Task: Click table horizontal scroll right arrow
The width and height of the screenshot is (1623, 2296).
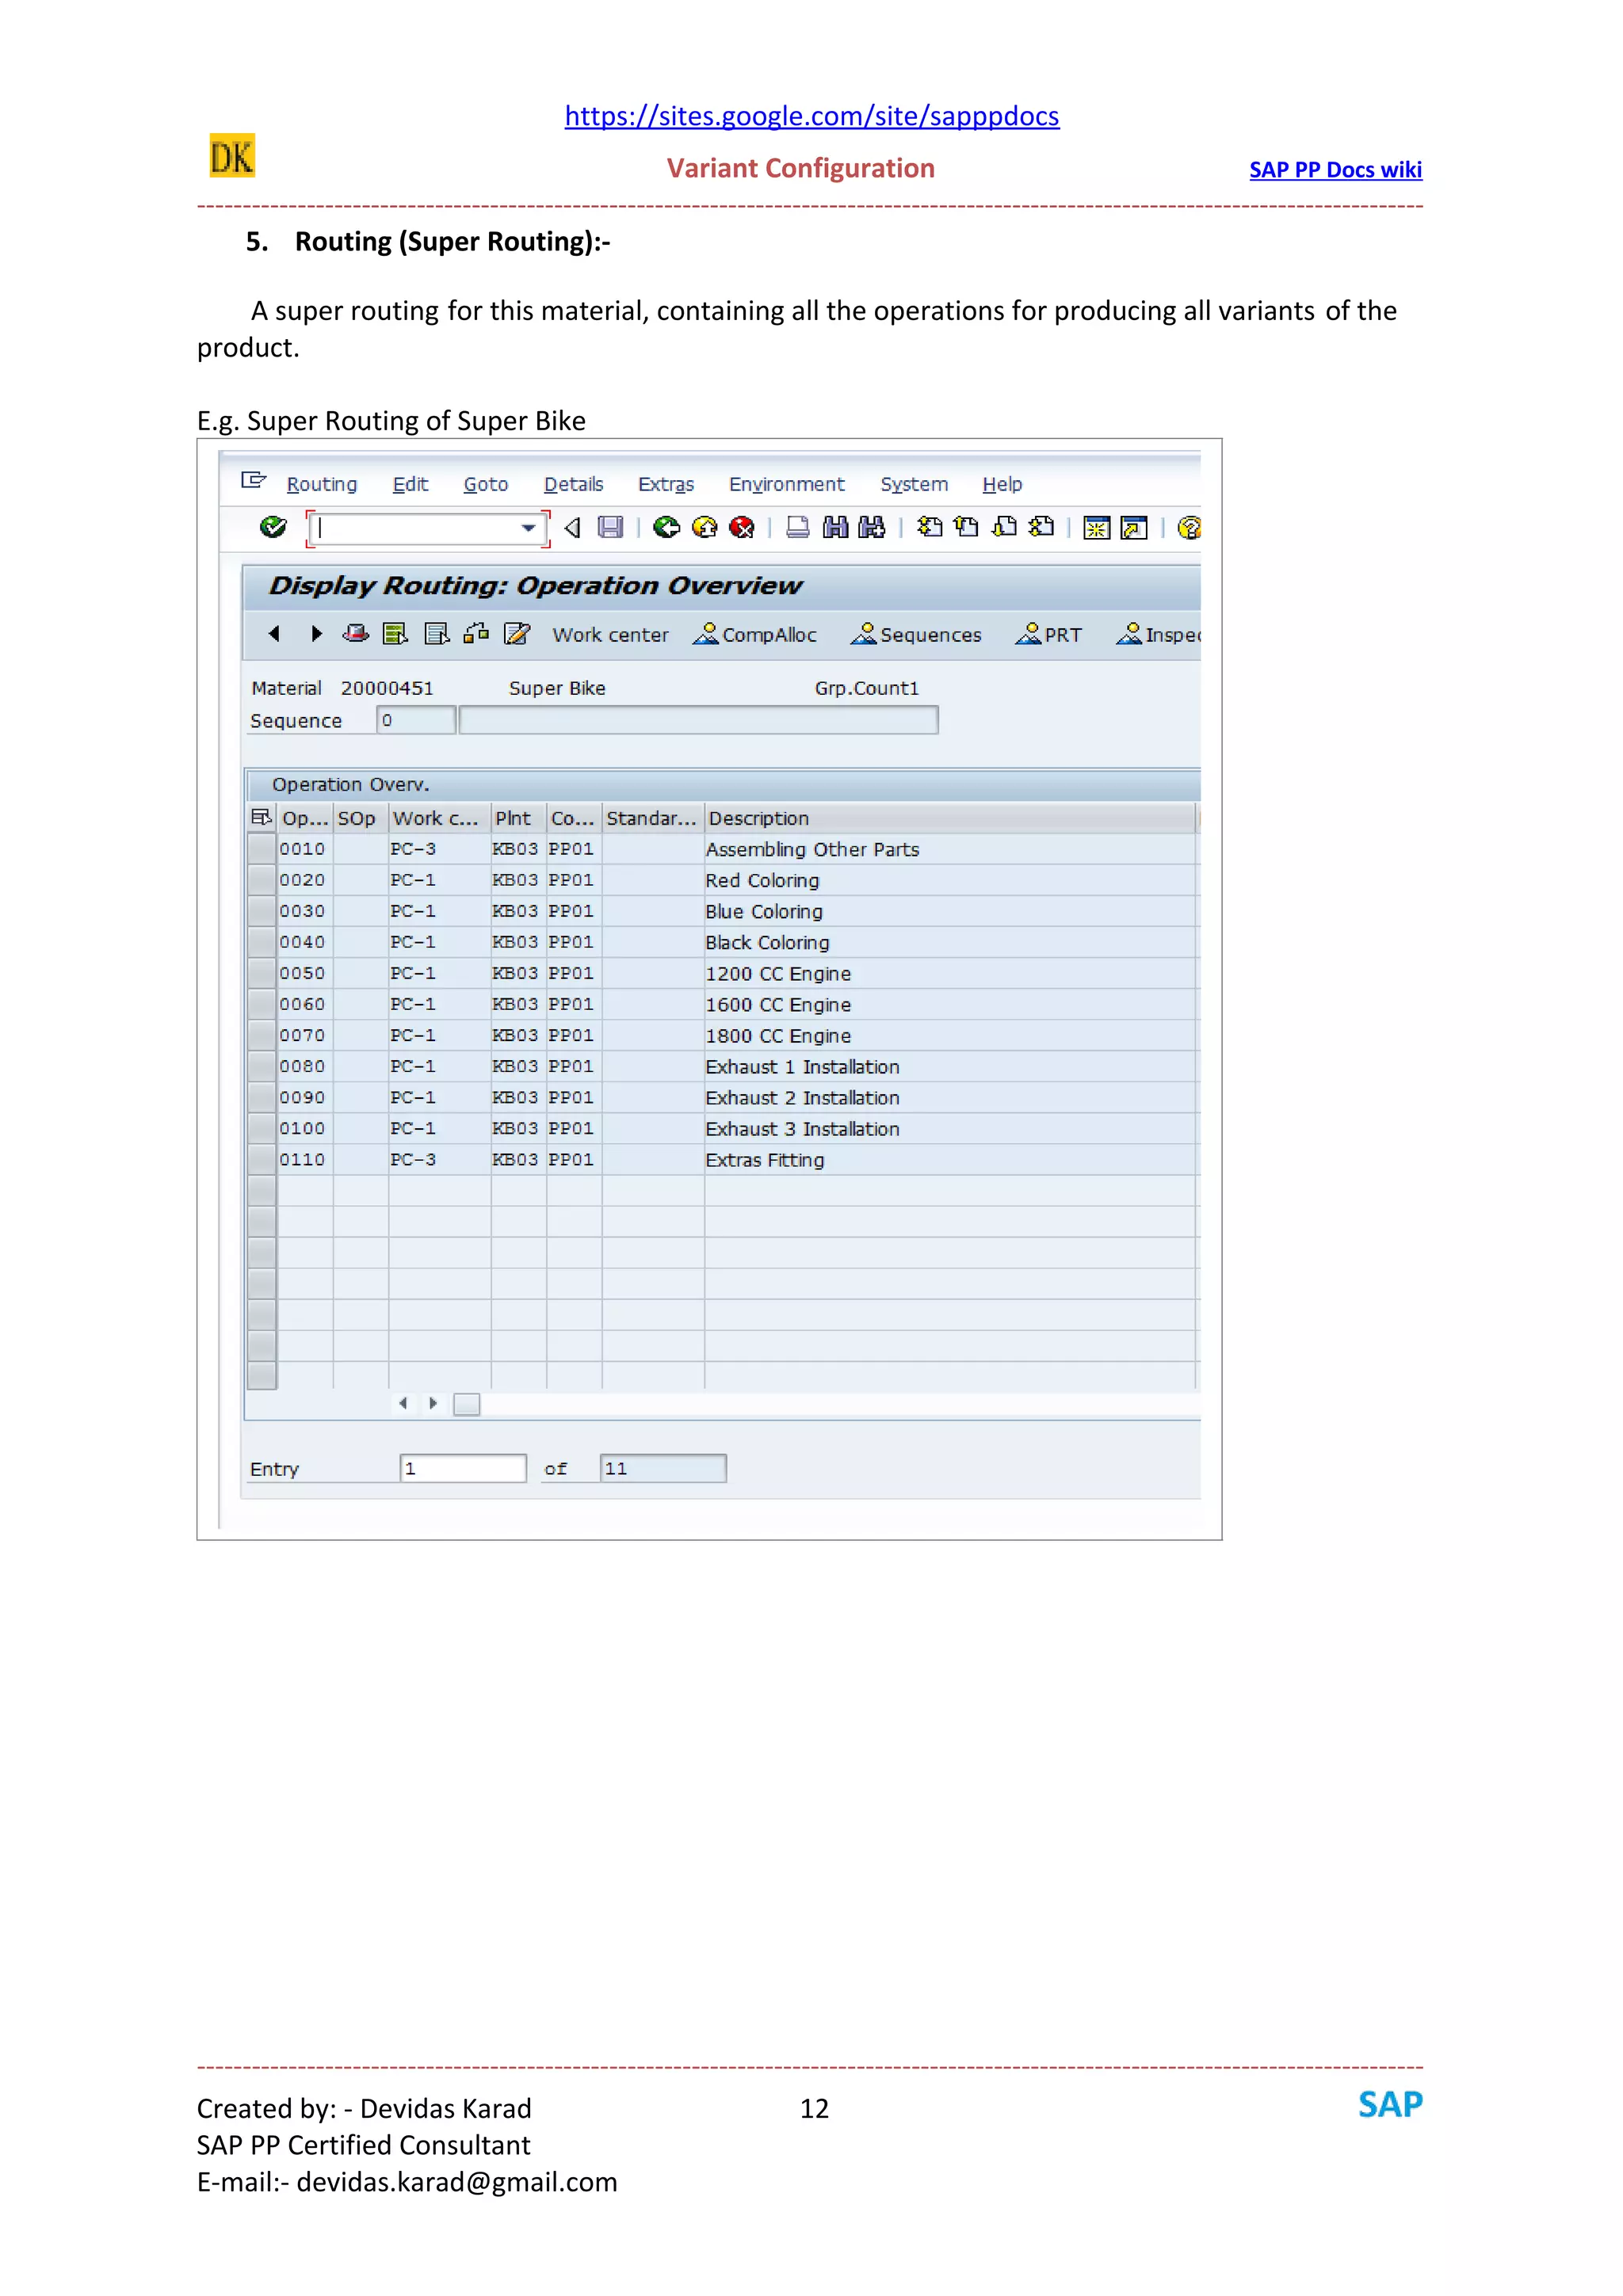Action: pos(433,1403)
